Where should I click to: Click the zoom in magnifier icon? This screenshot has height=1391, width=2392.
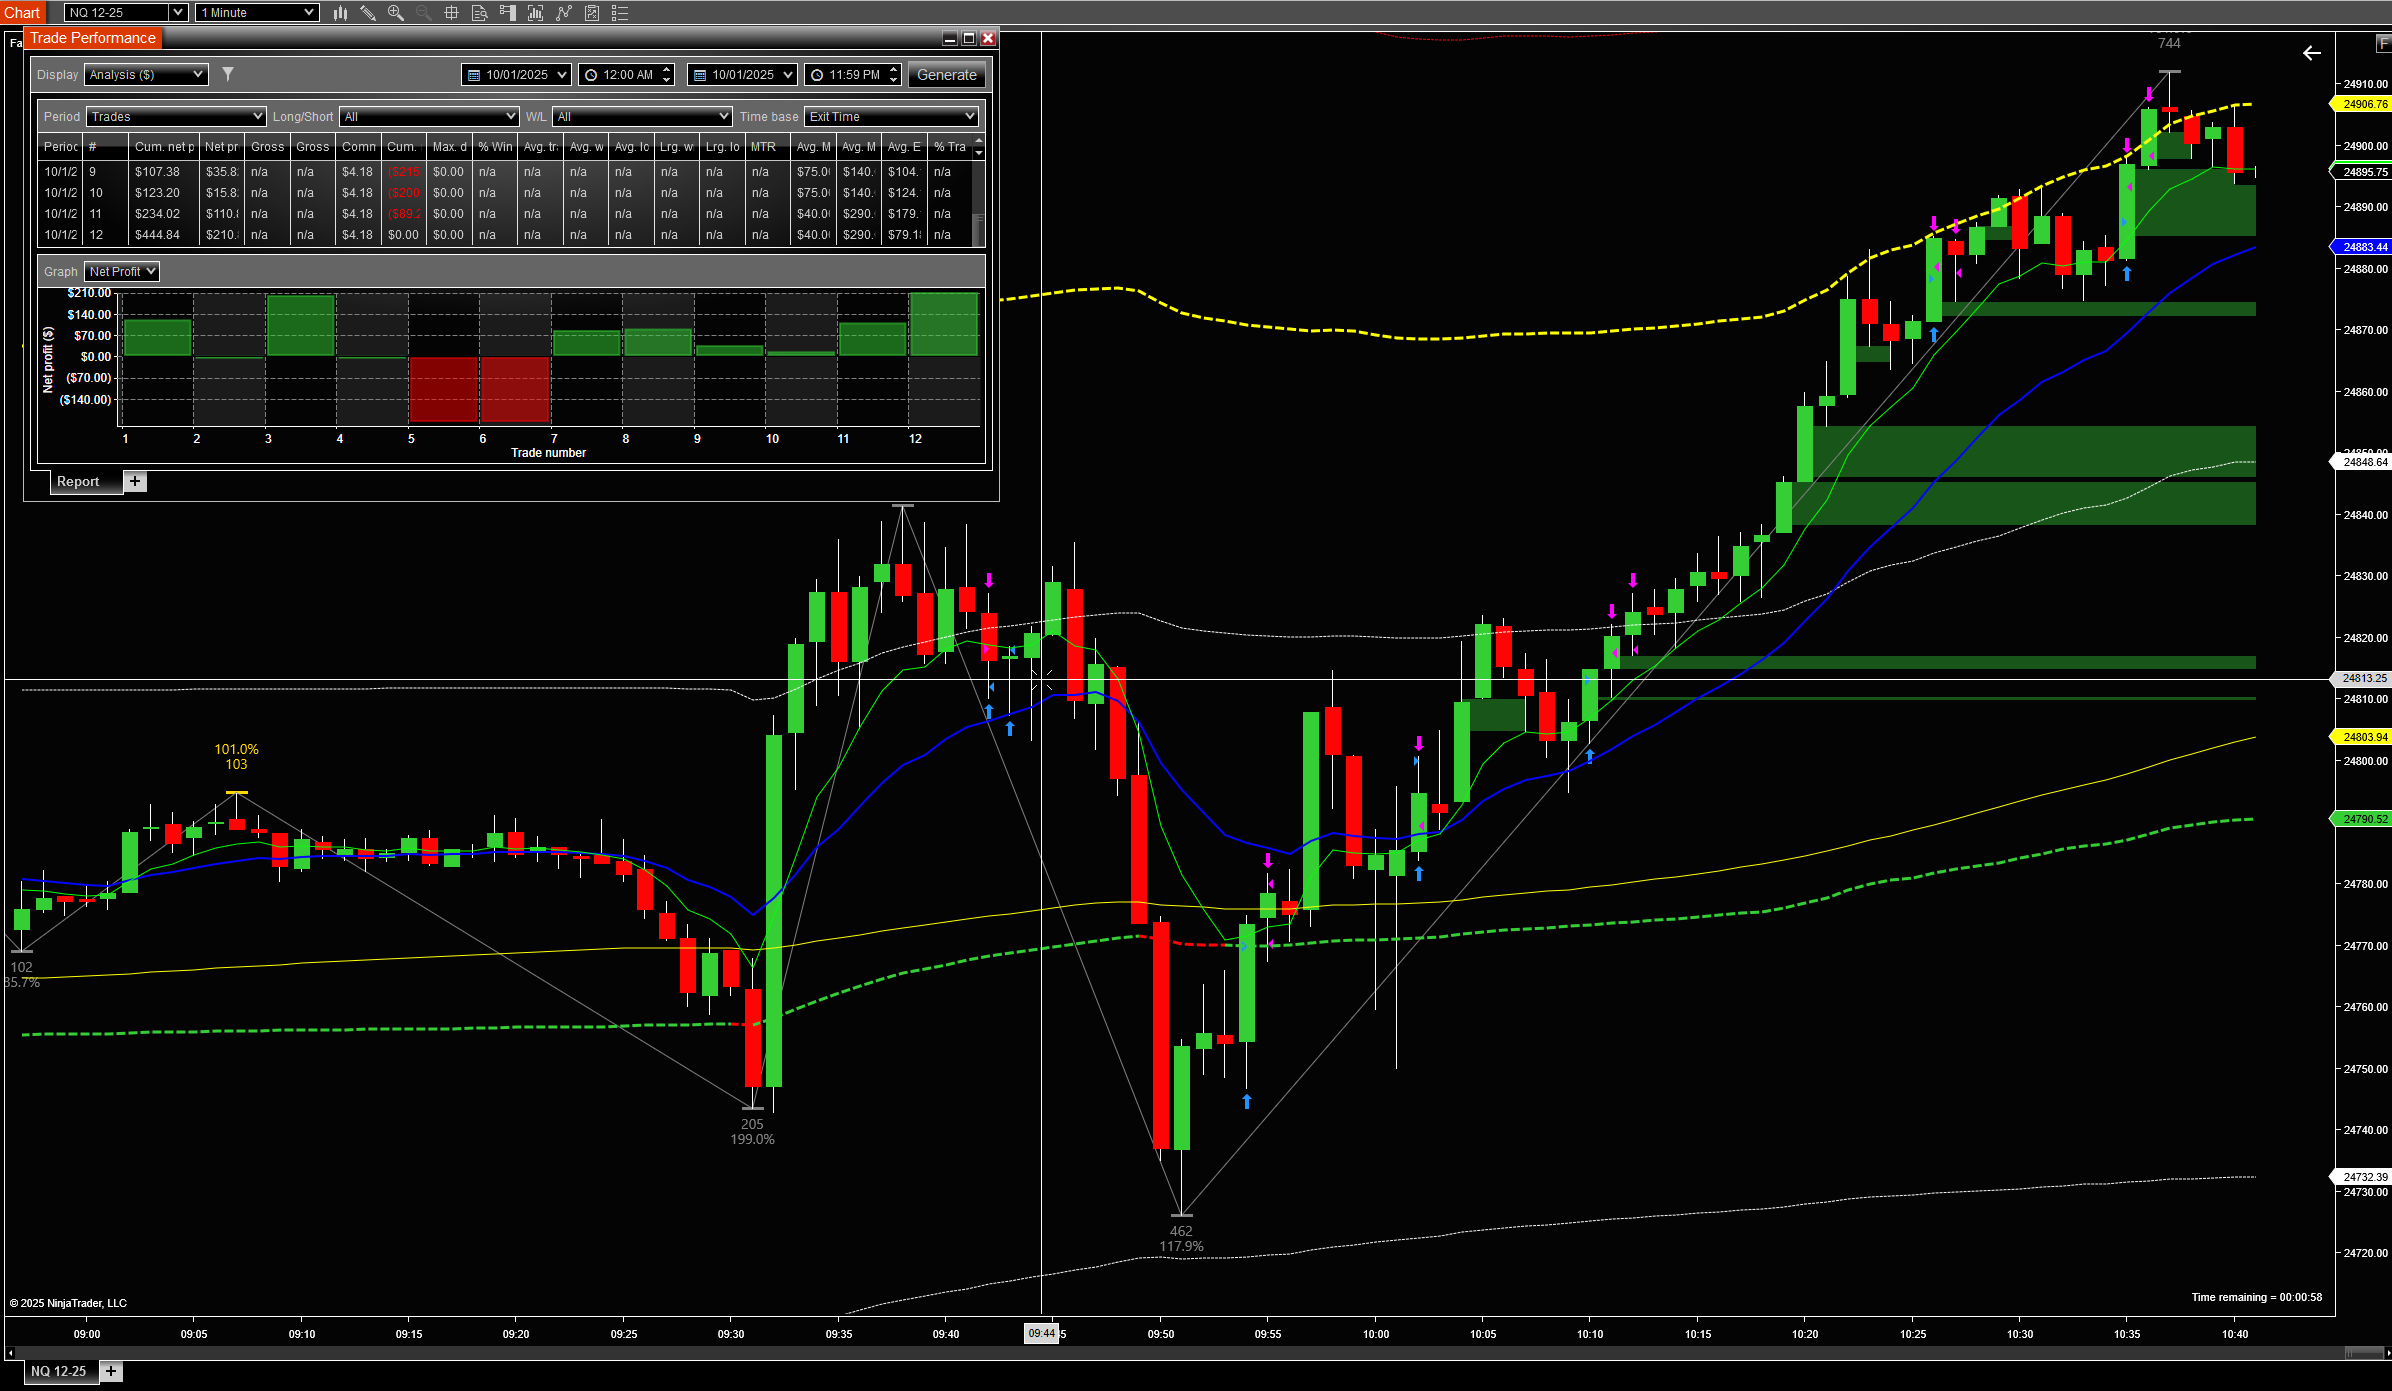[396, 13]
